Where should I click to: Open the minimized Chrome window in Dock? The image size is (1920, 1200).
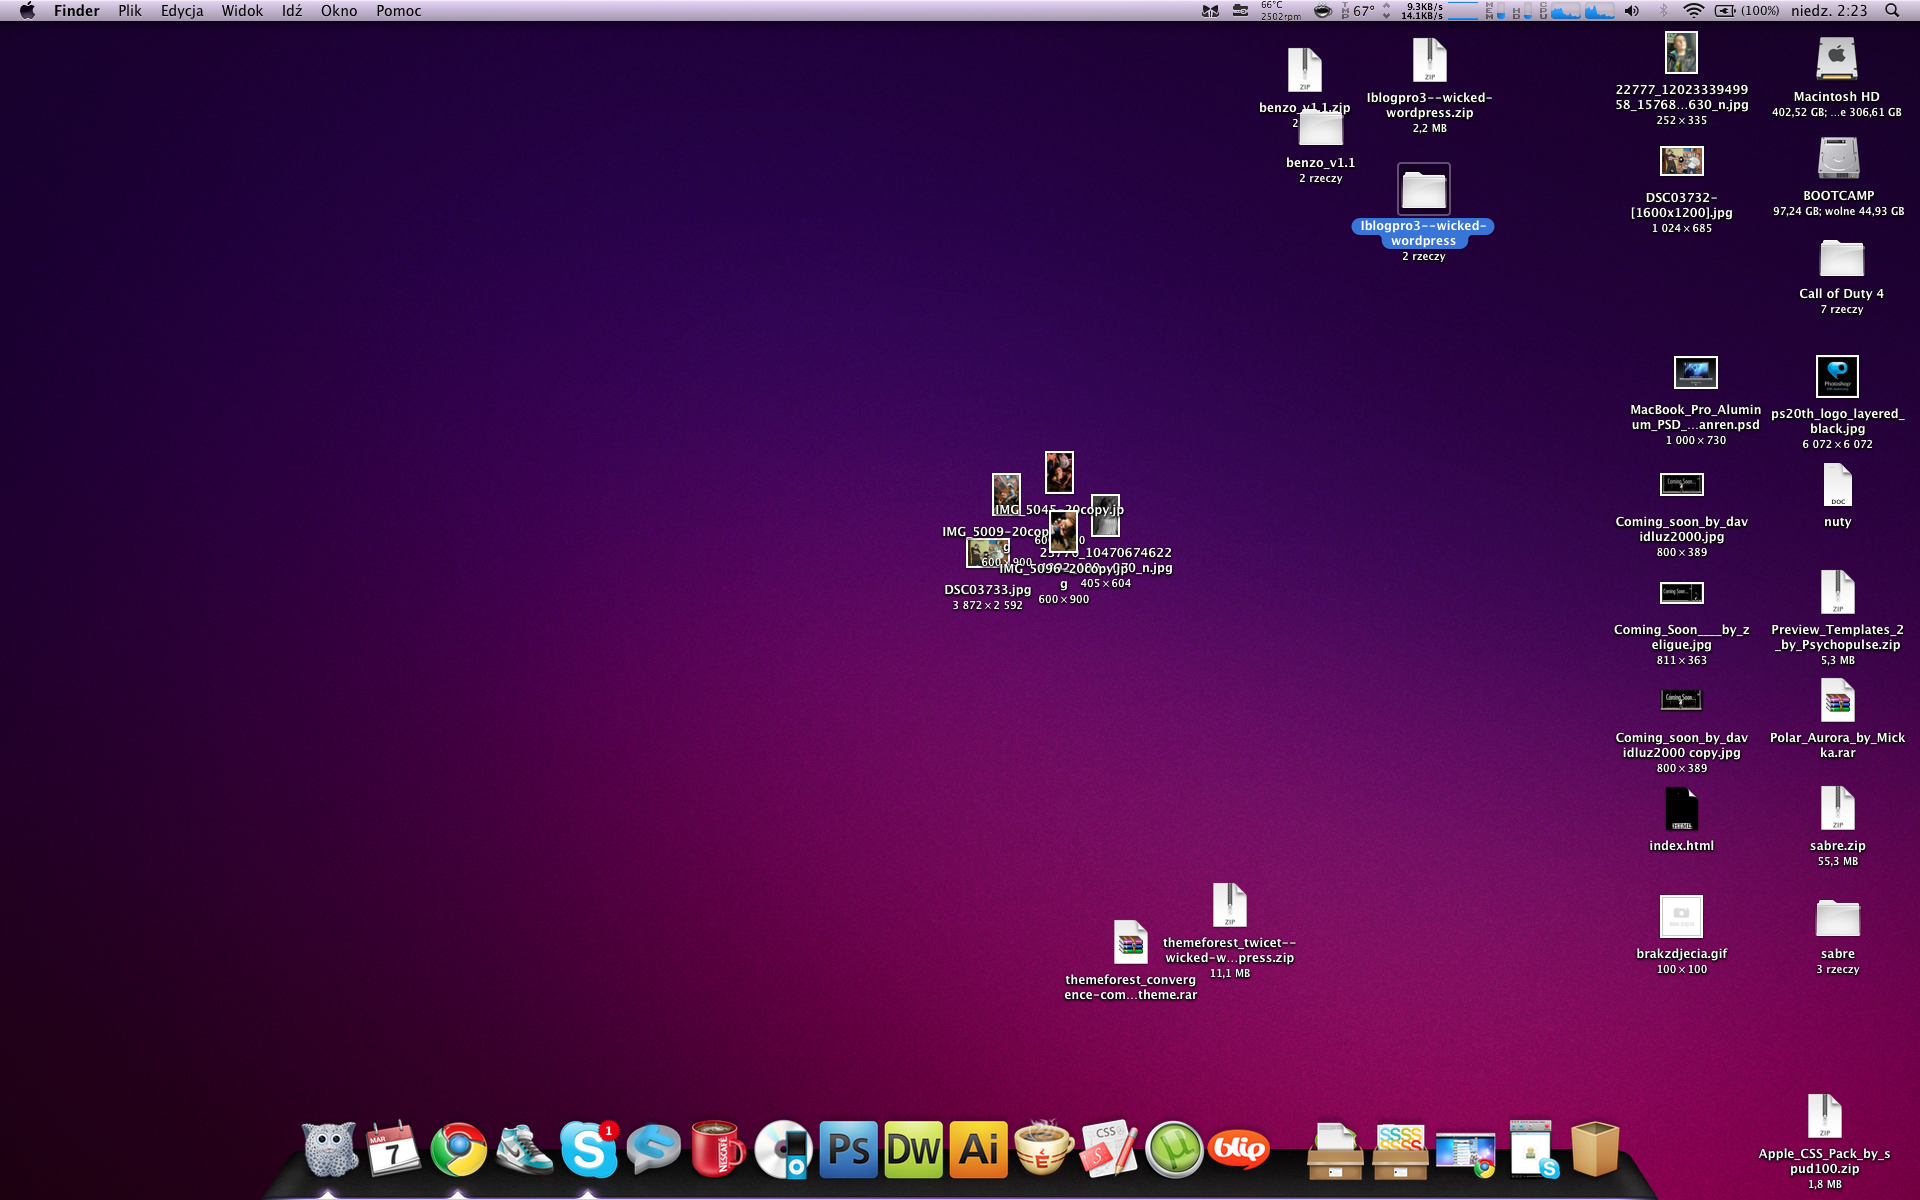coord(1465,1153)
